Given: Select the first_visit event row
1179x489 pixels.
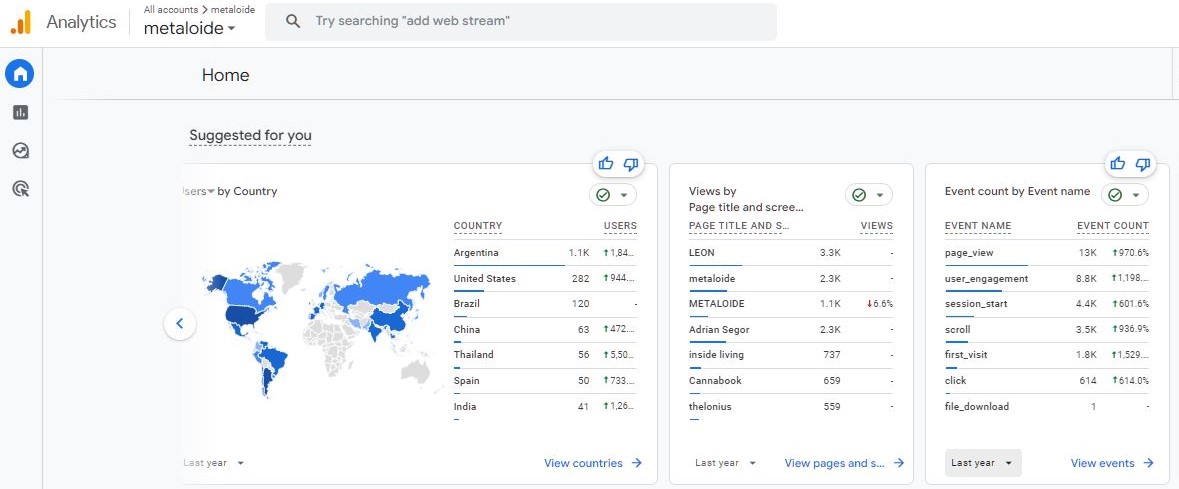Looking at the screenshot, I should [1047, 355].
